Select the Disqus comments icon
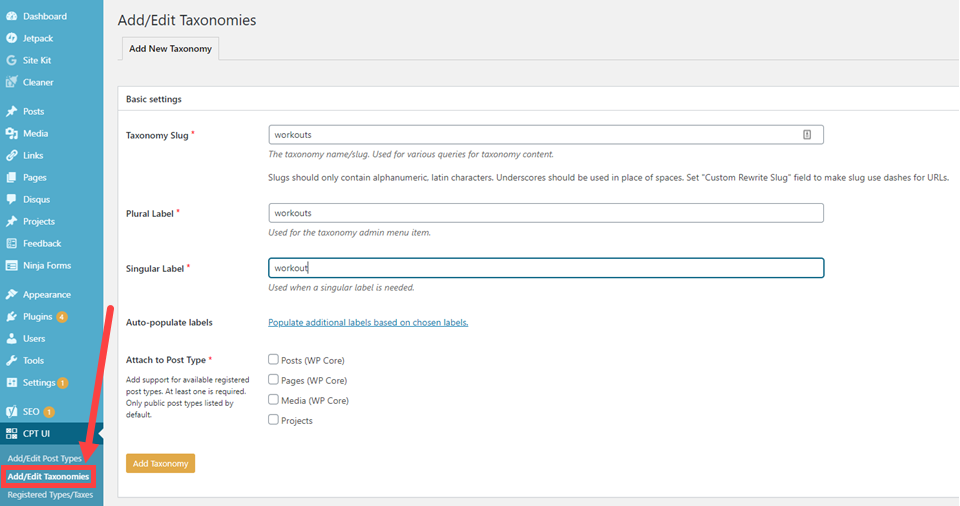This screenshot has width=960, height=506. point(11,200)
